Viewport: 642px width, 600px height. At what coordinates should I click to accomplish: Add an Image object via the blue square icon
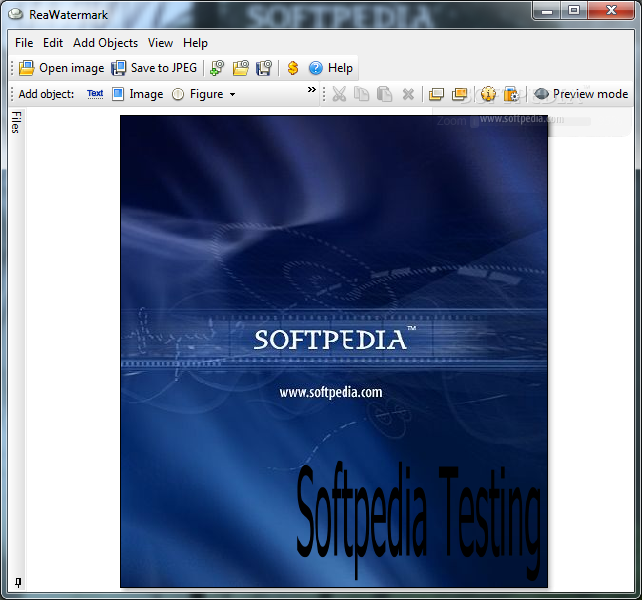tap(118, 94)
